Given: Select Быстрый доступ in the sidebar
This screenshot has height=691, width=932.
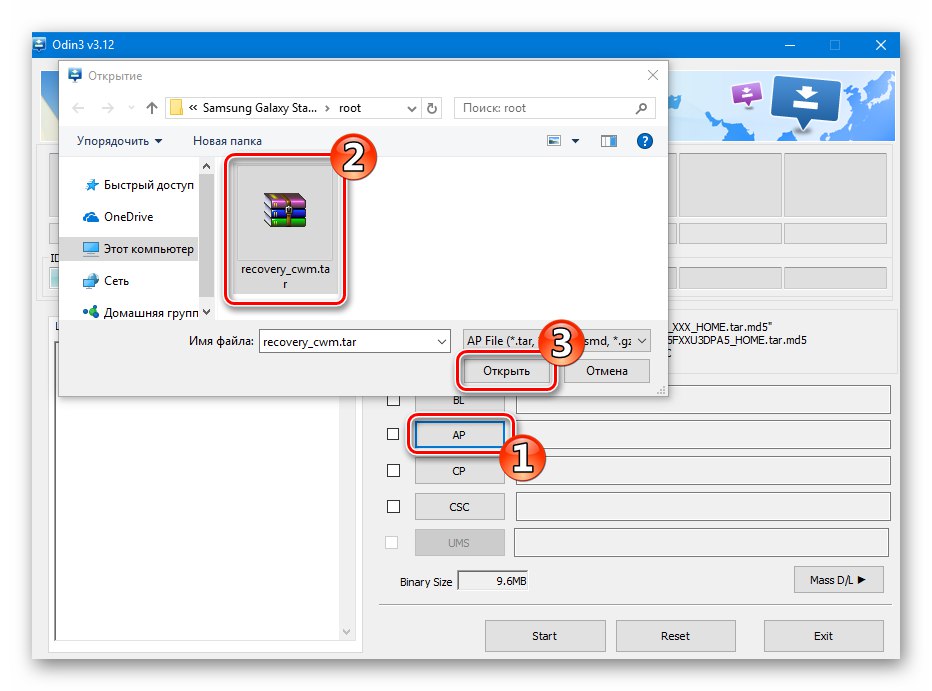Looking at the screenshot, I should click(x=140, y=185).
